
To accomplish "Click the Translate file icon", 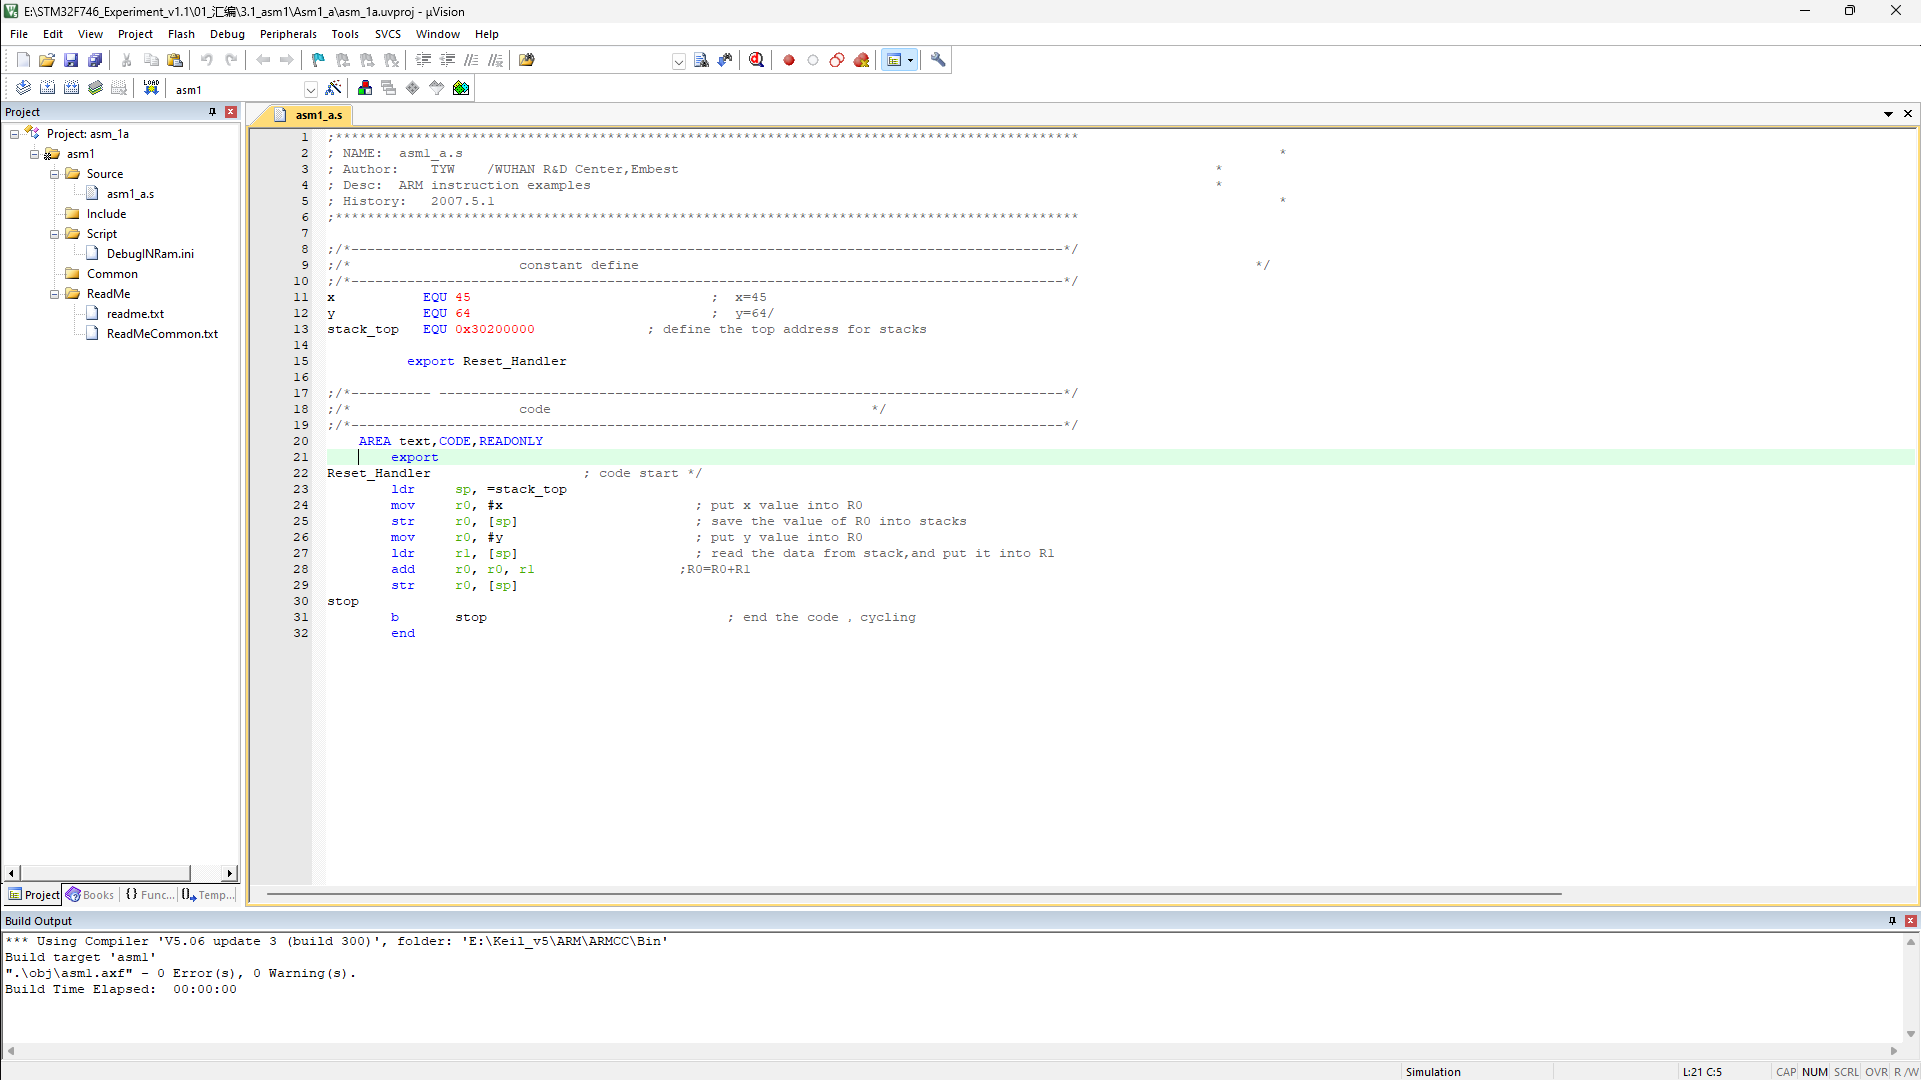I will pos(23,88).
